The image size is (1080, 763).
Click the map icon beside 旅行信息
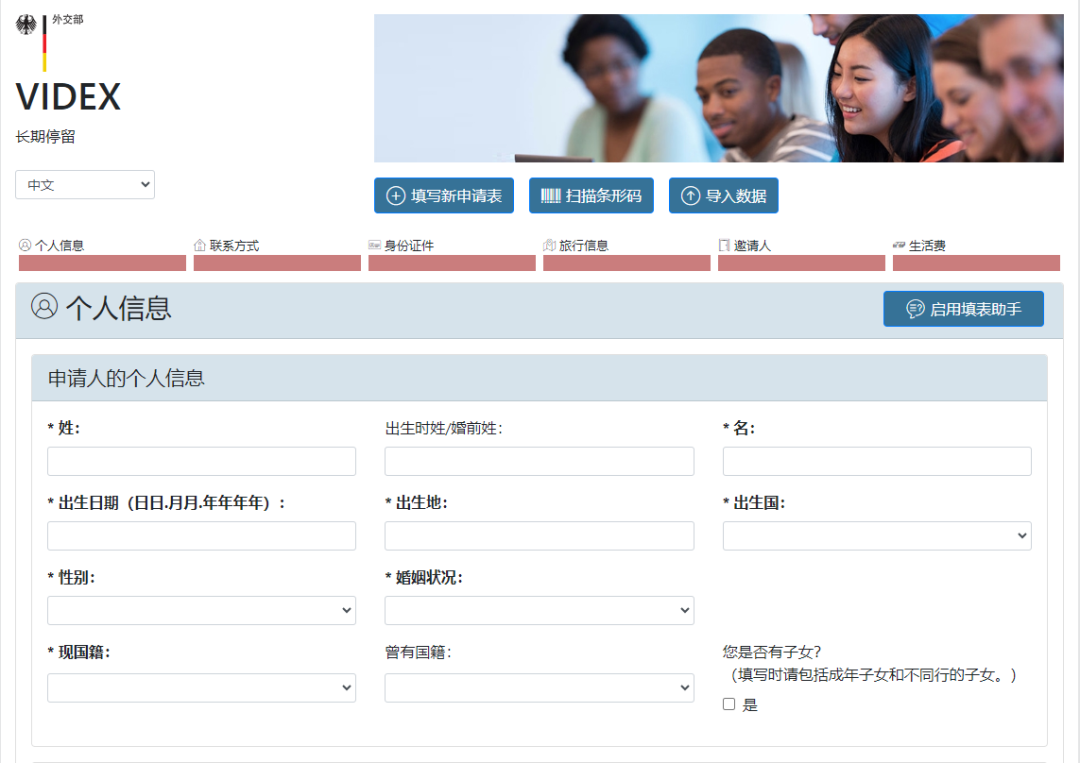(x=550, y=245)
